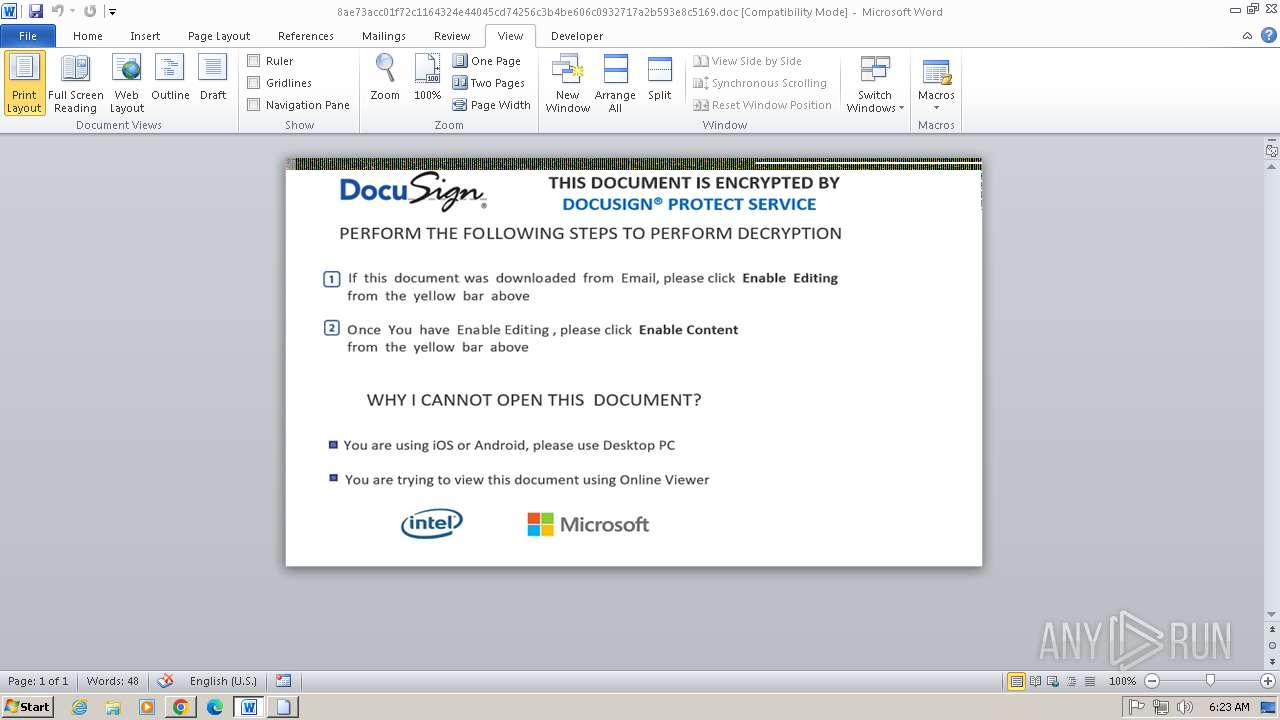Open File Explorer folder on taskbar
The image size is (1280, 720).
click(113, 707)
